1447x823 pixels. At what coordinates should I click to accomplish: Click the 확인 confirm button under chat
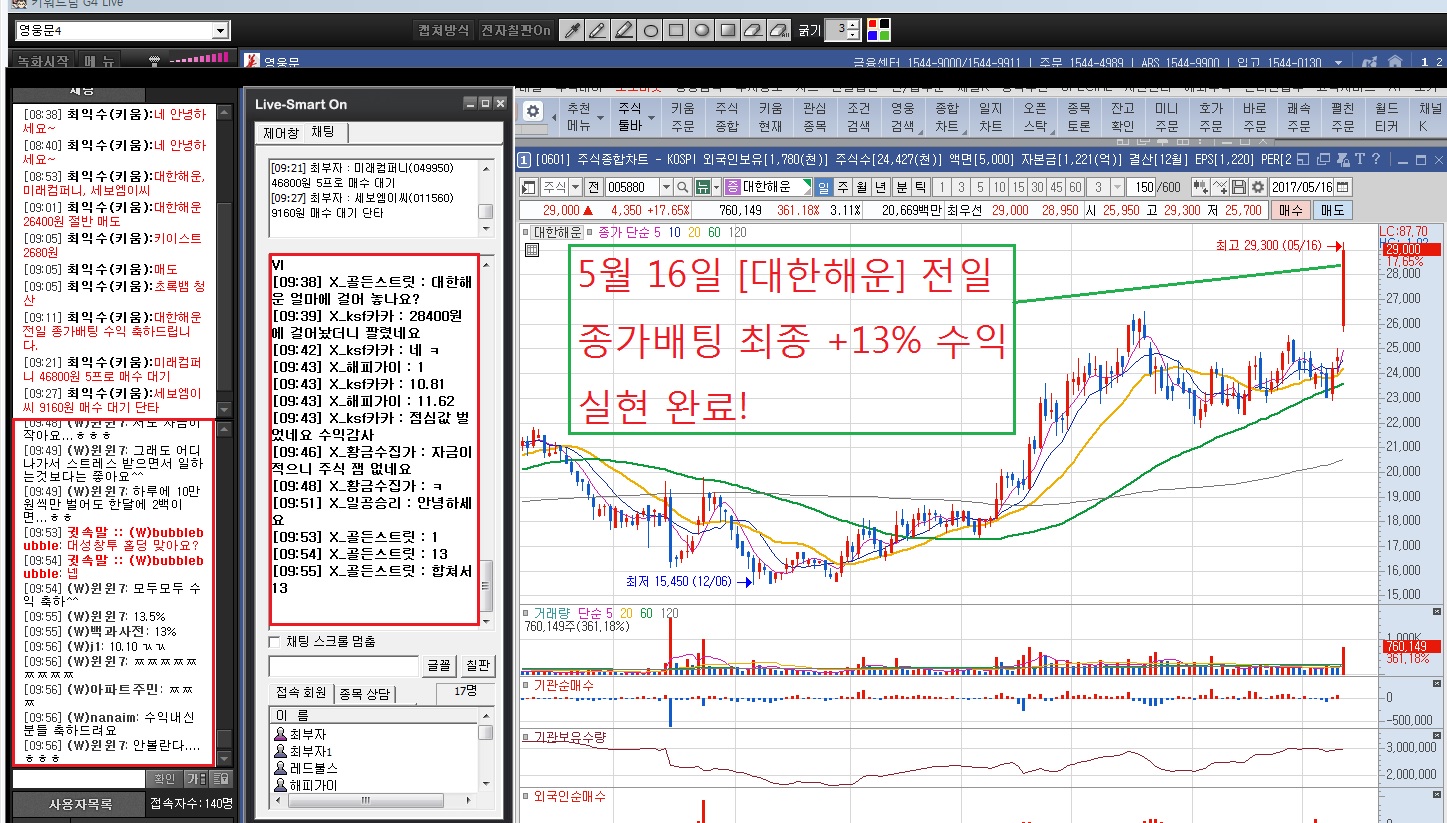[163, 779]
